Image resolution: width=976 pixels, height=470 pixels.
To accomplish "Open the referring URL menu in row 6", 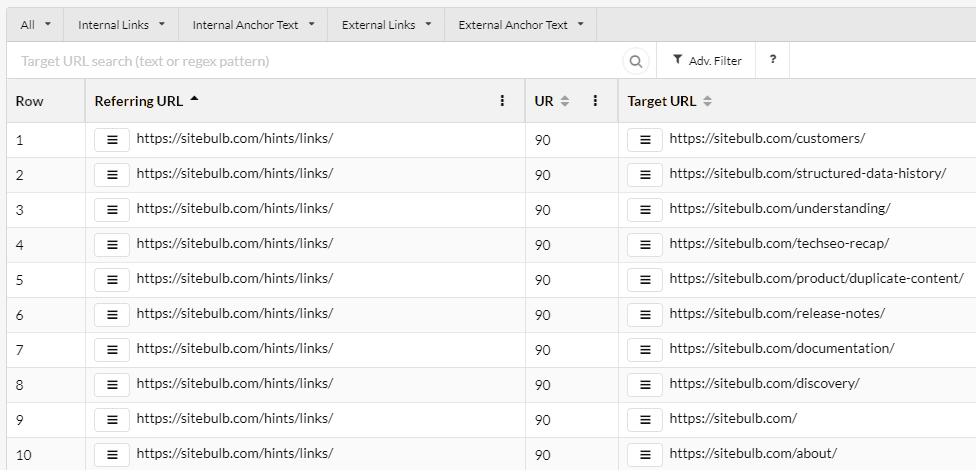I will pos(112,315).
